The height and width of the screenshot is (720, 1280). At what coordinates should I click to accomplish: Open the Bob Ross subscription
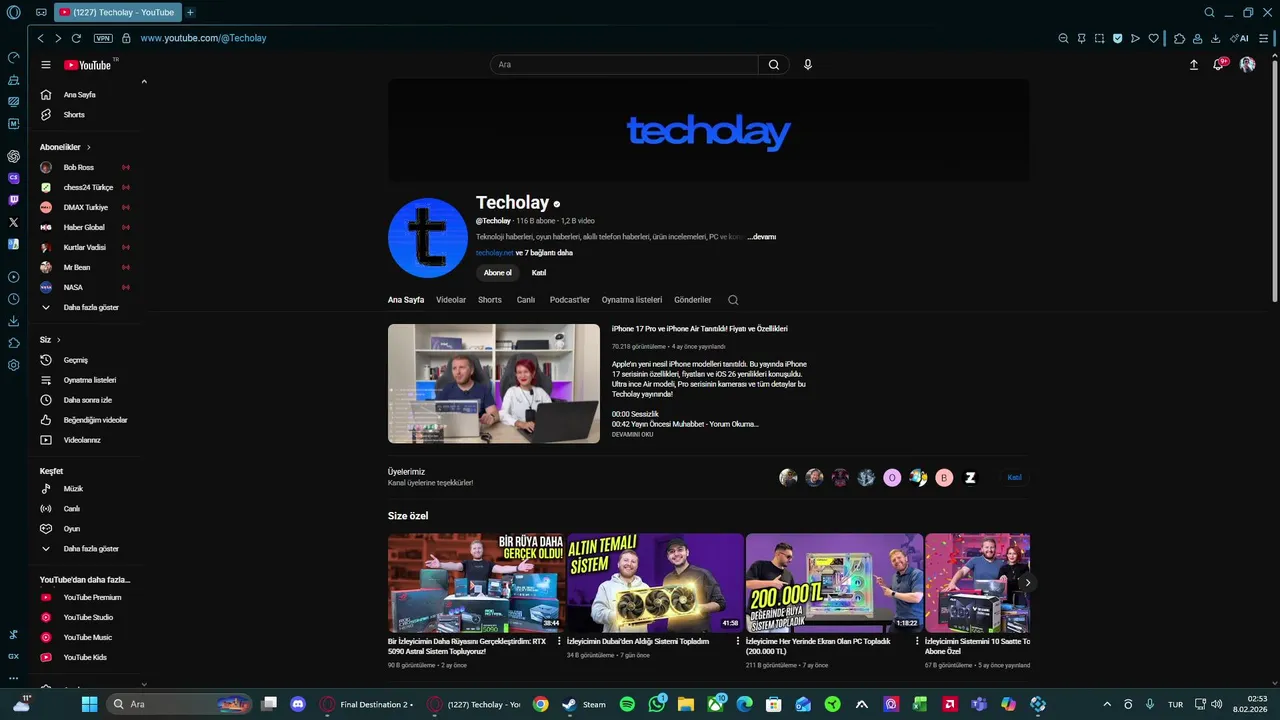tap(85, 167)
